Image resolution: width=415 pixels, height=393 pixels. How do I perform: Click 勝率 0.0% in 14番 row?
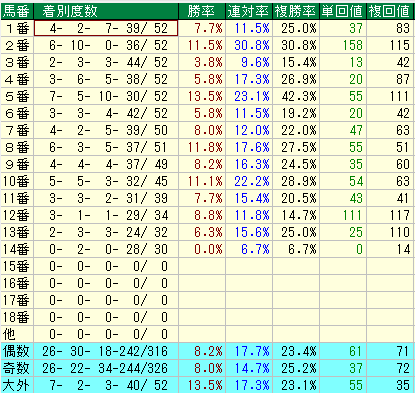click(x=202, y=249)
